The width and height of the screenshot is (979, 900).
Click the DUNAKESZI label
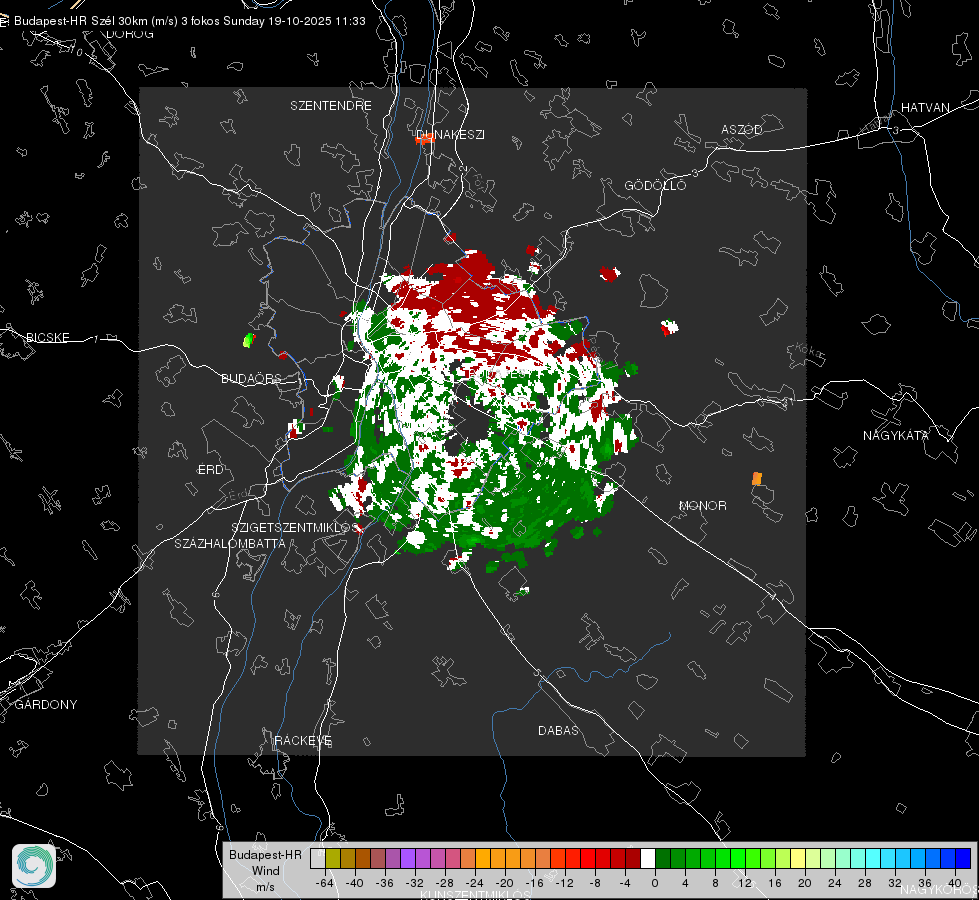(x=450, y=135)
